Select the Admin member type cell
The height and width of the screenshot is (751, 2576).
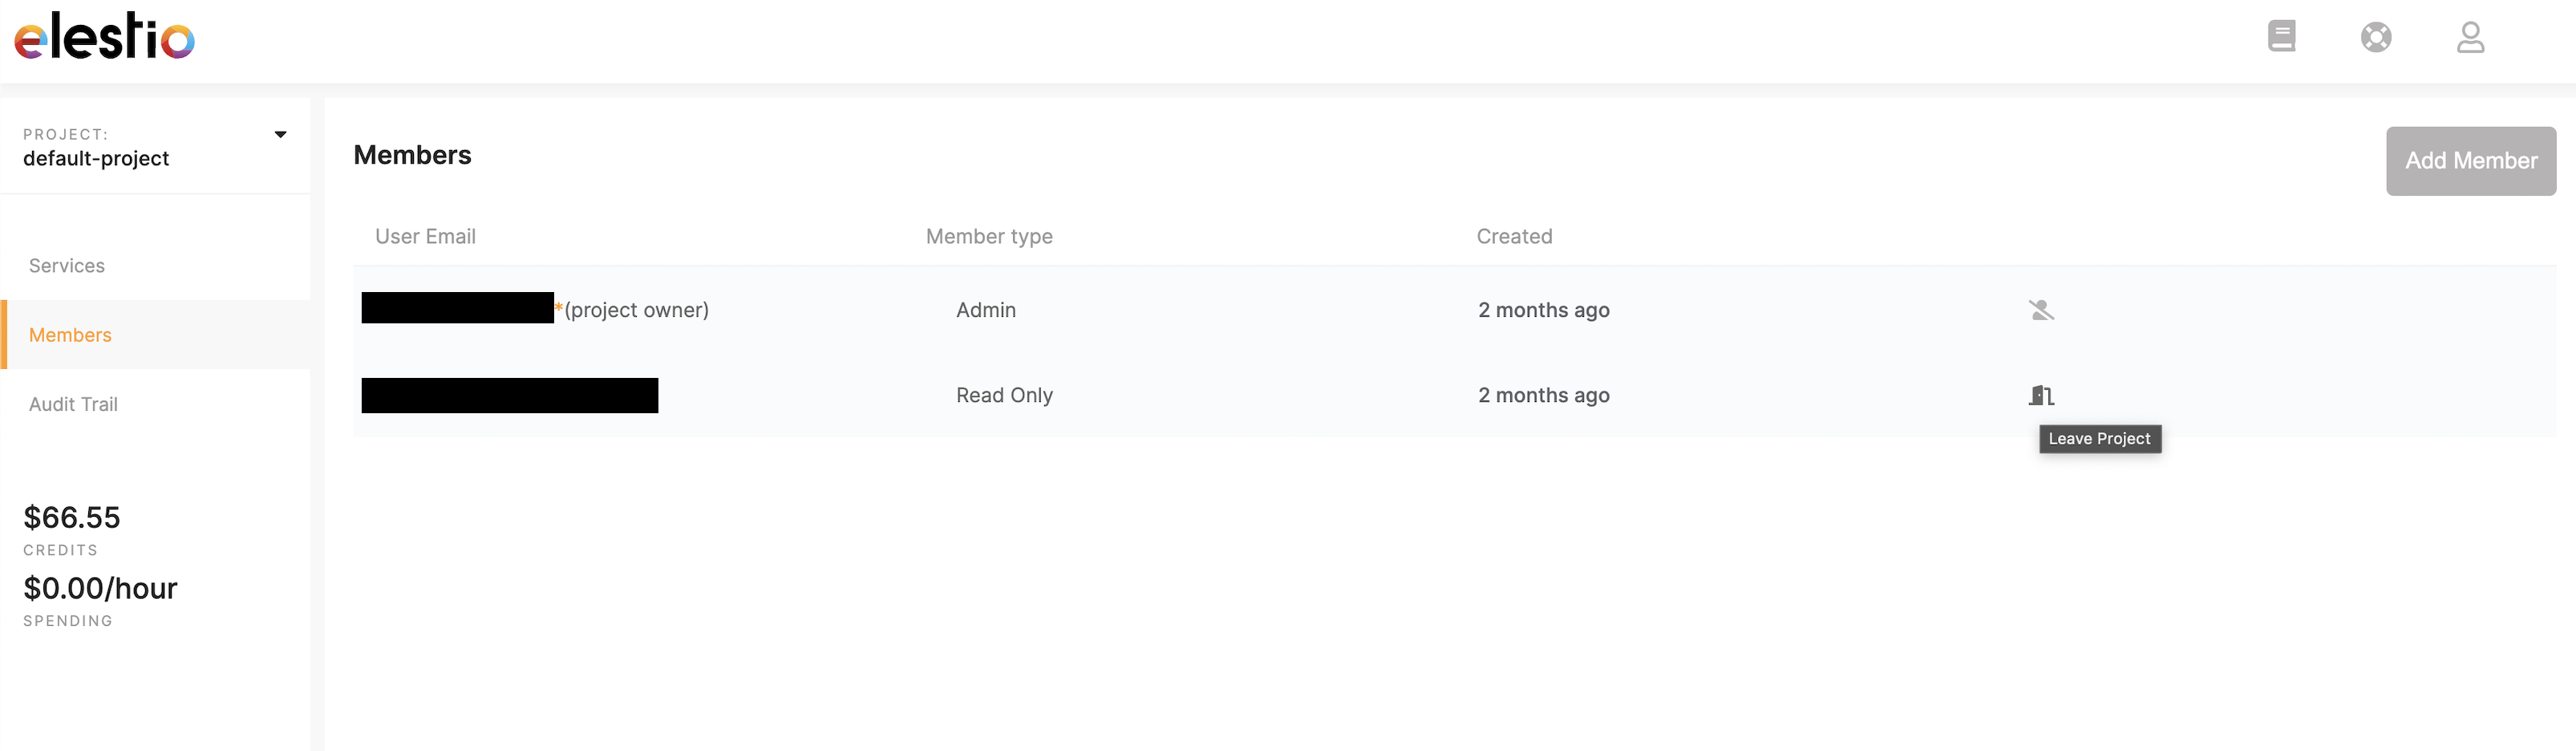point(985,310)
